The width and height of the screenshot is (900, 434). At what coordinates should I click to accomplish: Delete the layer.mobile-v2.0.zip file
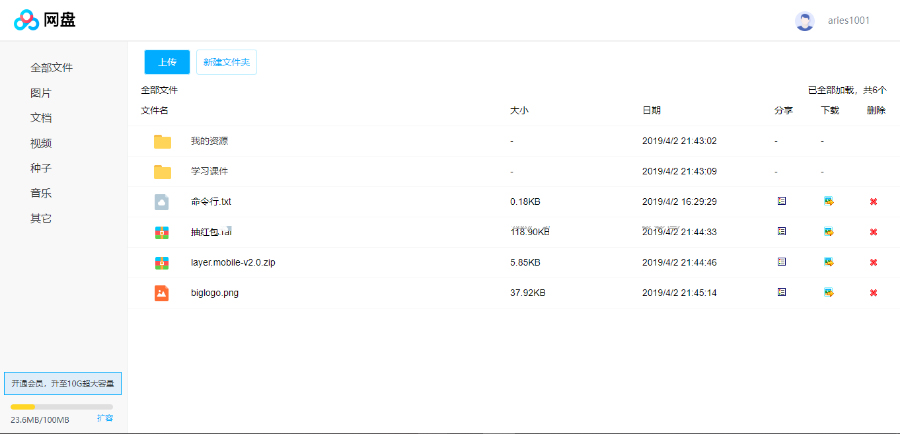point(874,262)
